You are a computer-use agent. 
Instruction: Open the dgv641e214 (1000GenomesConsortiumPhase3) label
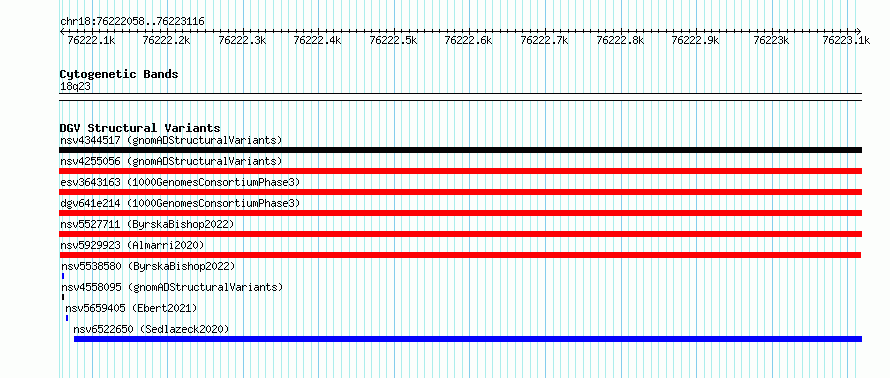point(180,203)
